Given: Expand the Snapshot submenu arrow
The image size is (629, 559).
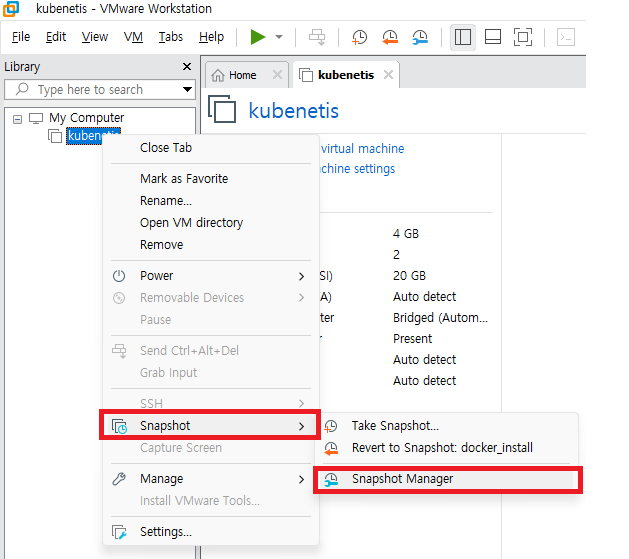Looking at the screenshot, I should (x=301, y=426).
